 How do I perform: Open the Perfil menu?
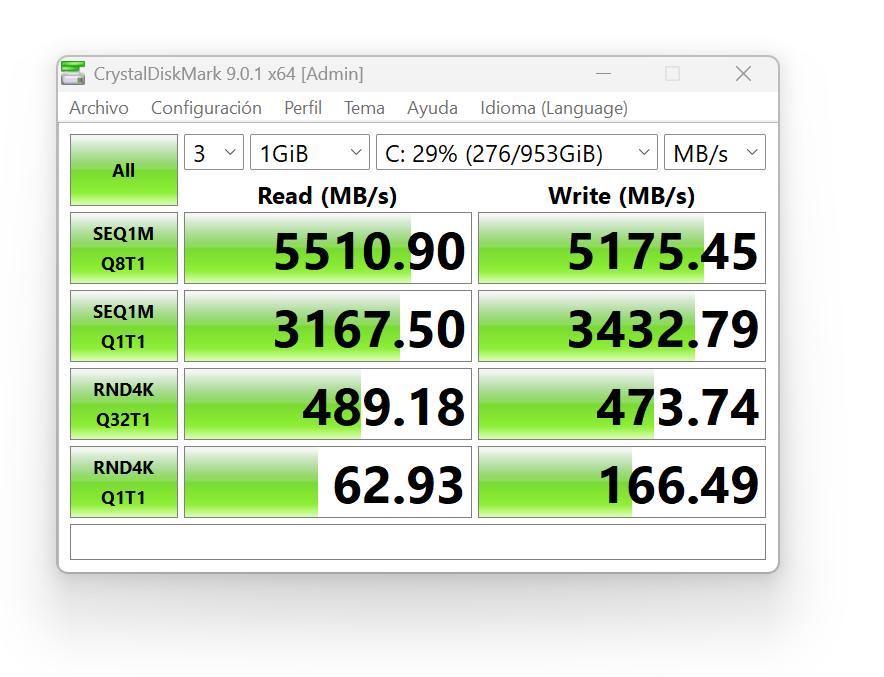(303, 108)
